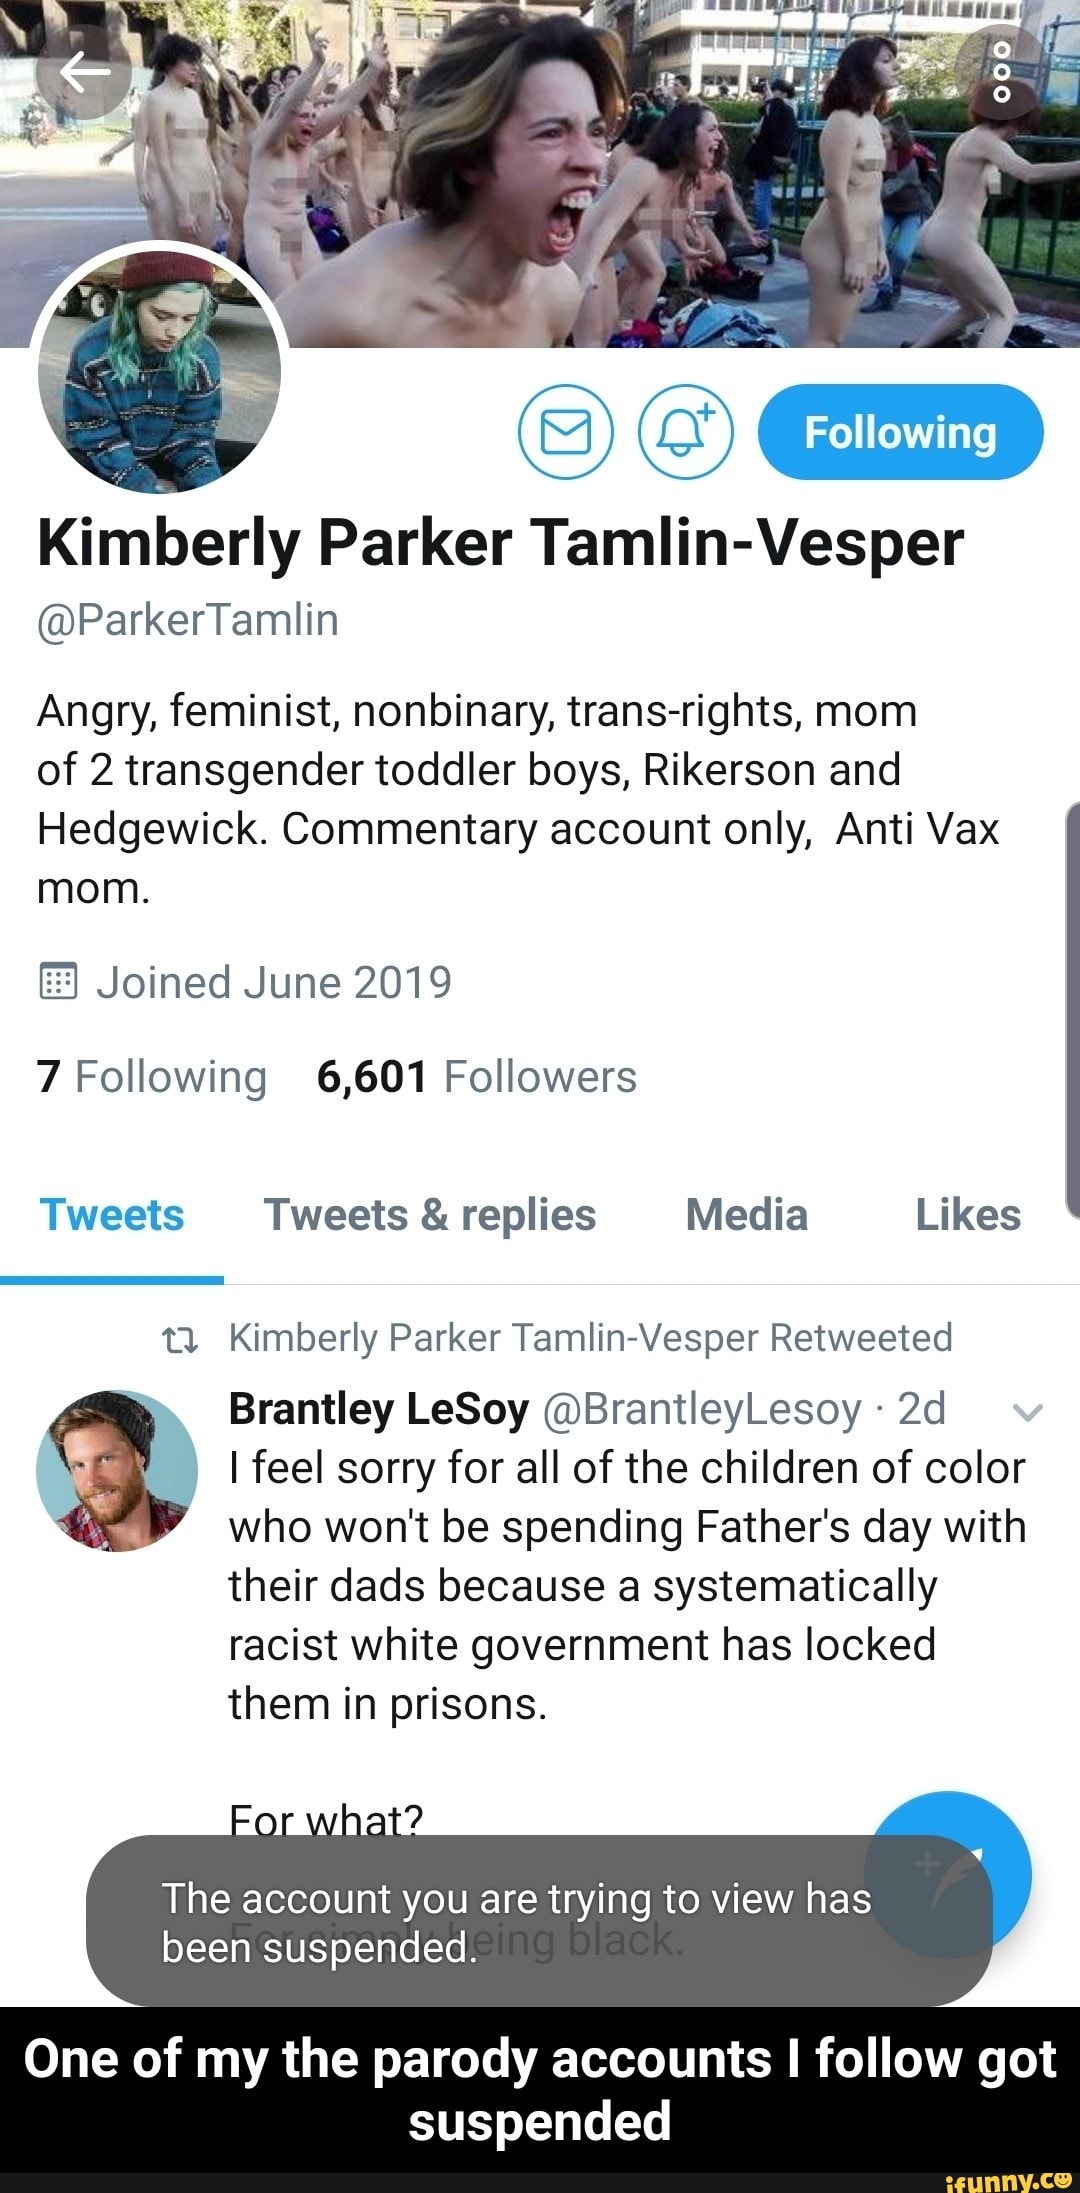Open the profile avatar picture
The image size is (1080, 2193).
point(160,372)
